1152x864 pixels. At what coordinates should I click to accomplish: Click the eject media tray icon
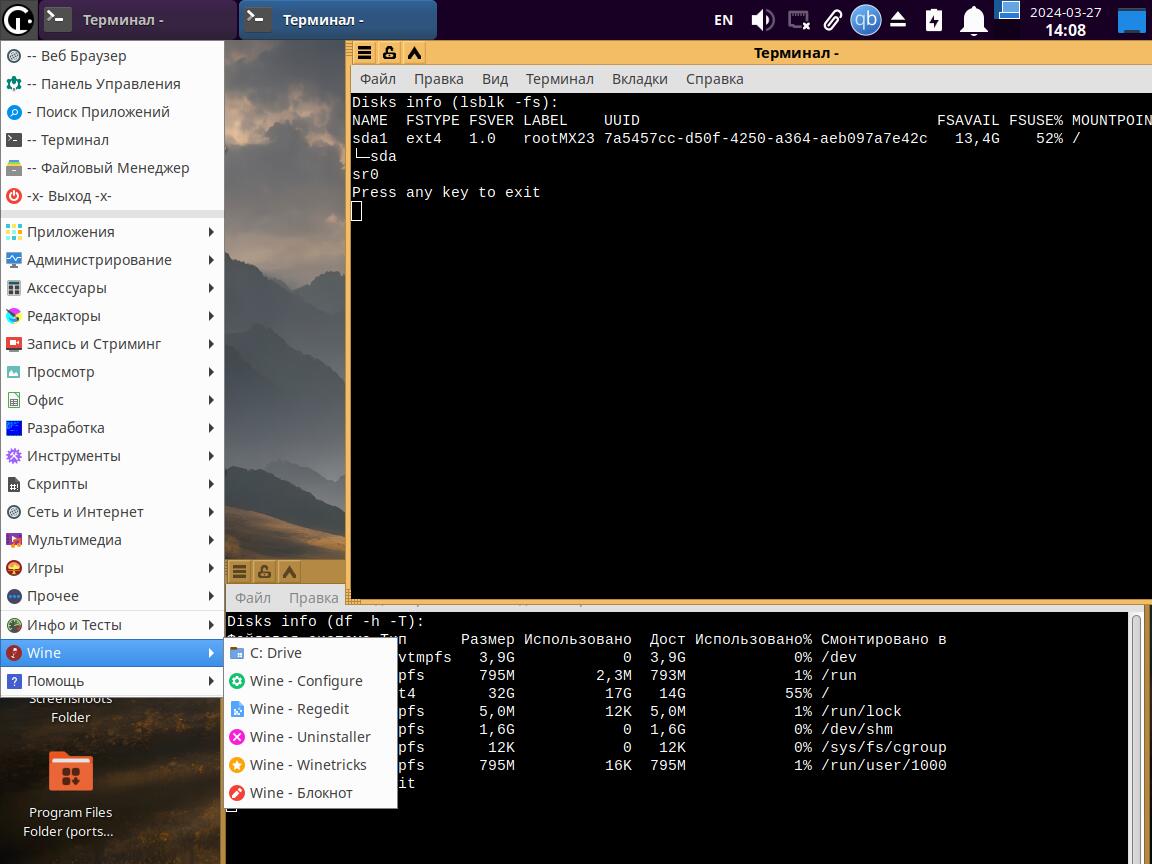point(898,20)
